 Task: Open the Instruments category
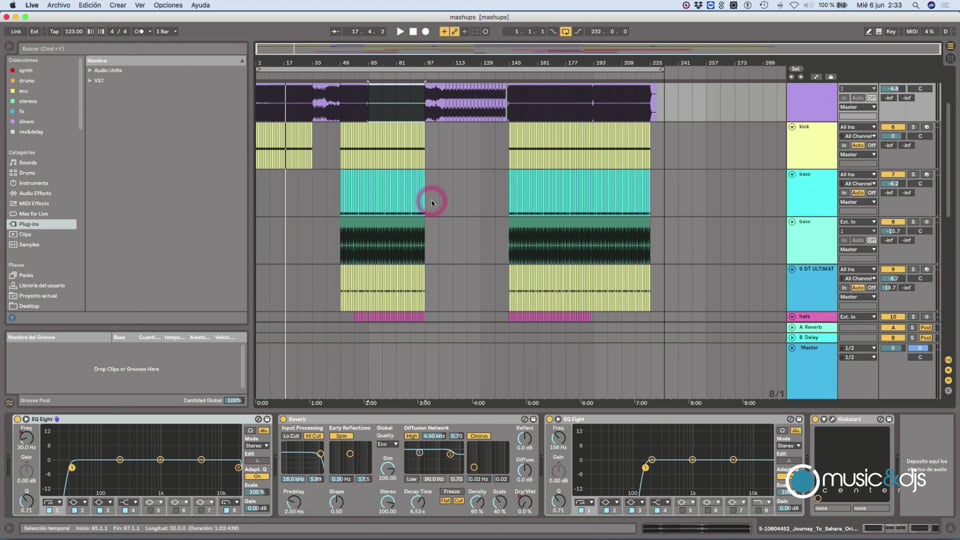pyautogui.click(x=33, y=183)
